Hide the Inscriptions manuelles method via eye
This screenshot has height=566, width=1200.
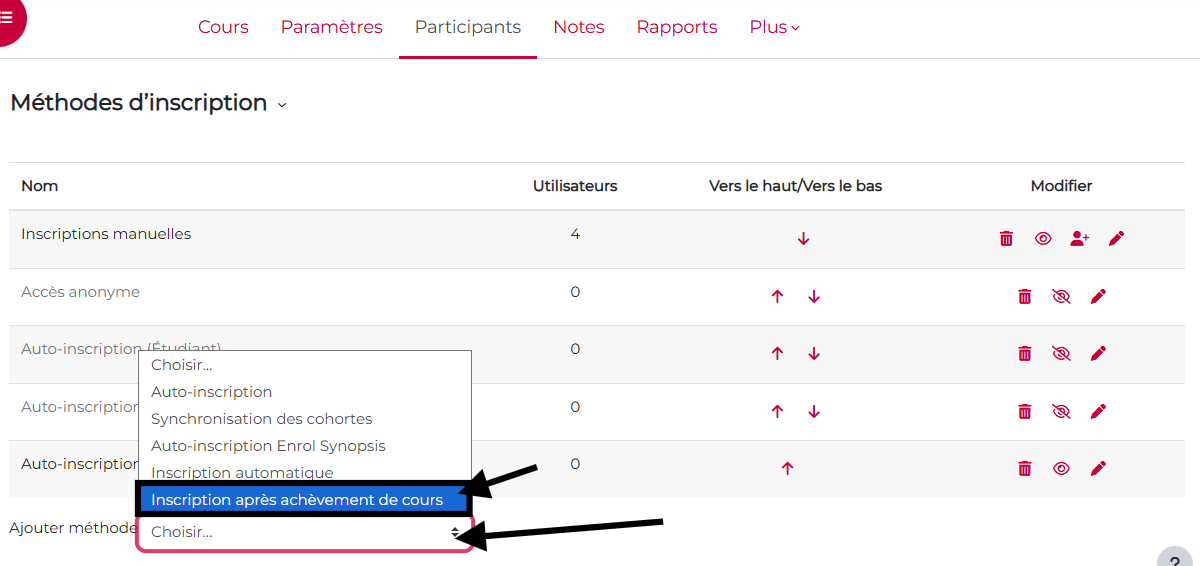click(x=1043, y=238)
